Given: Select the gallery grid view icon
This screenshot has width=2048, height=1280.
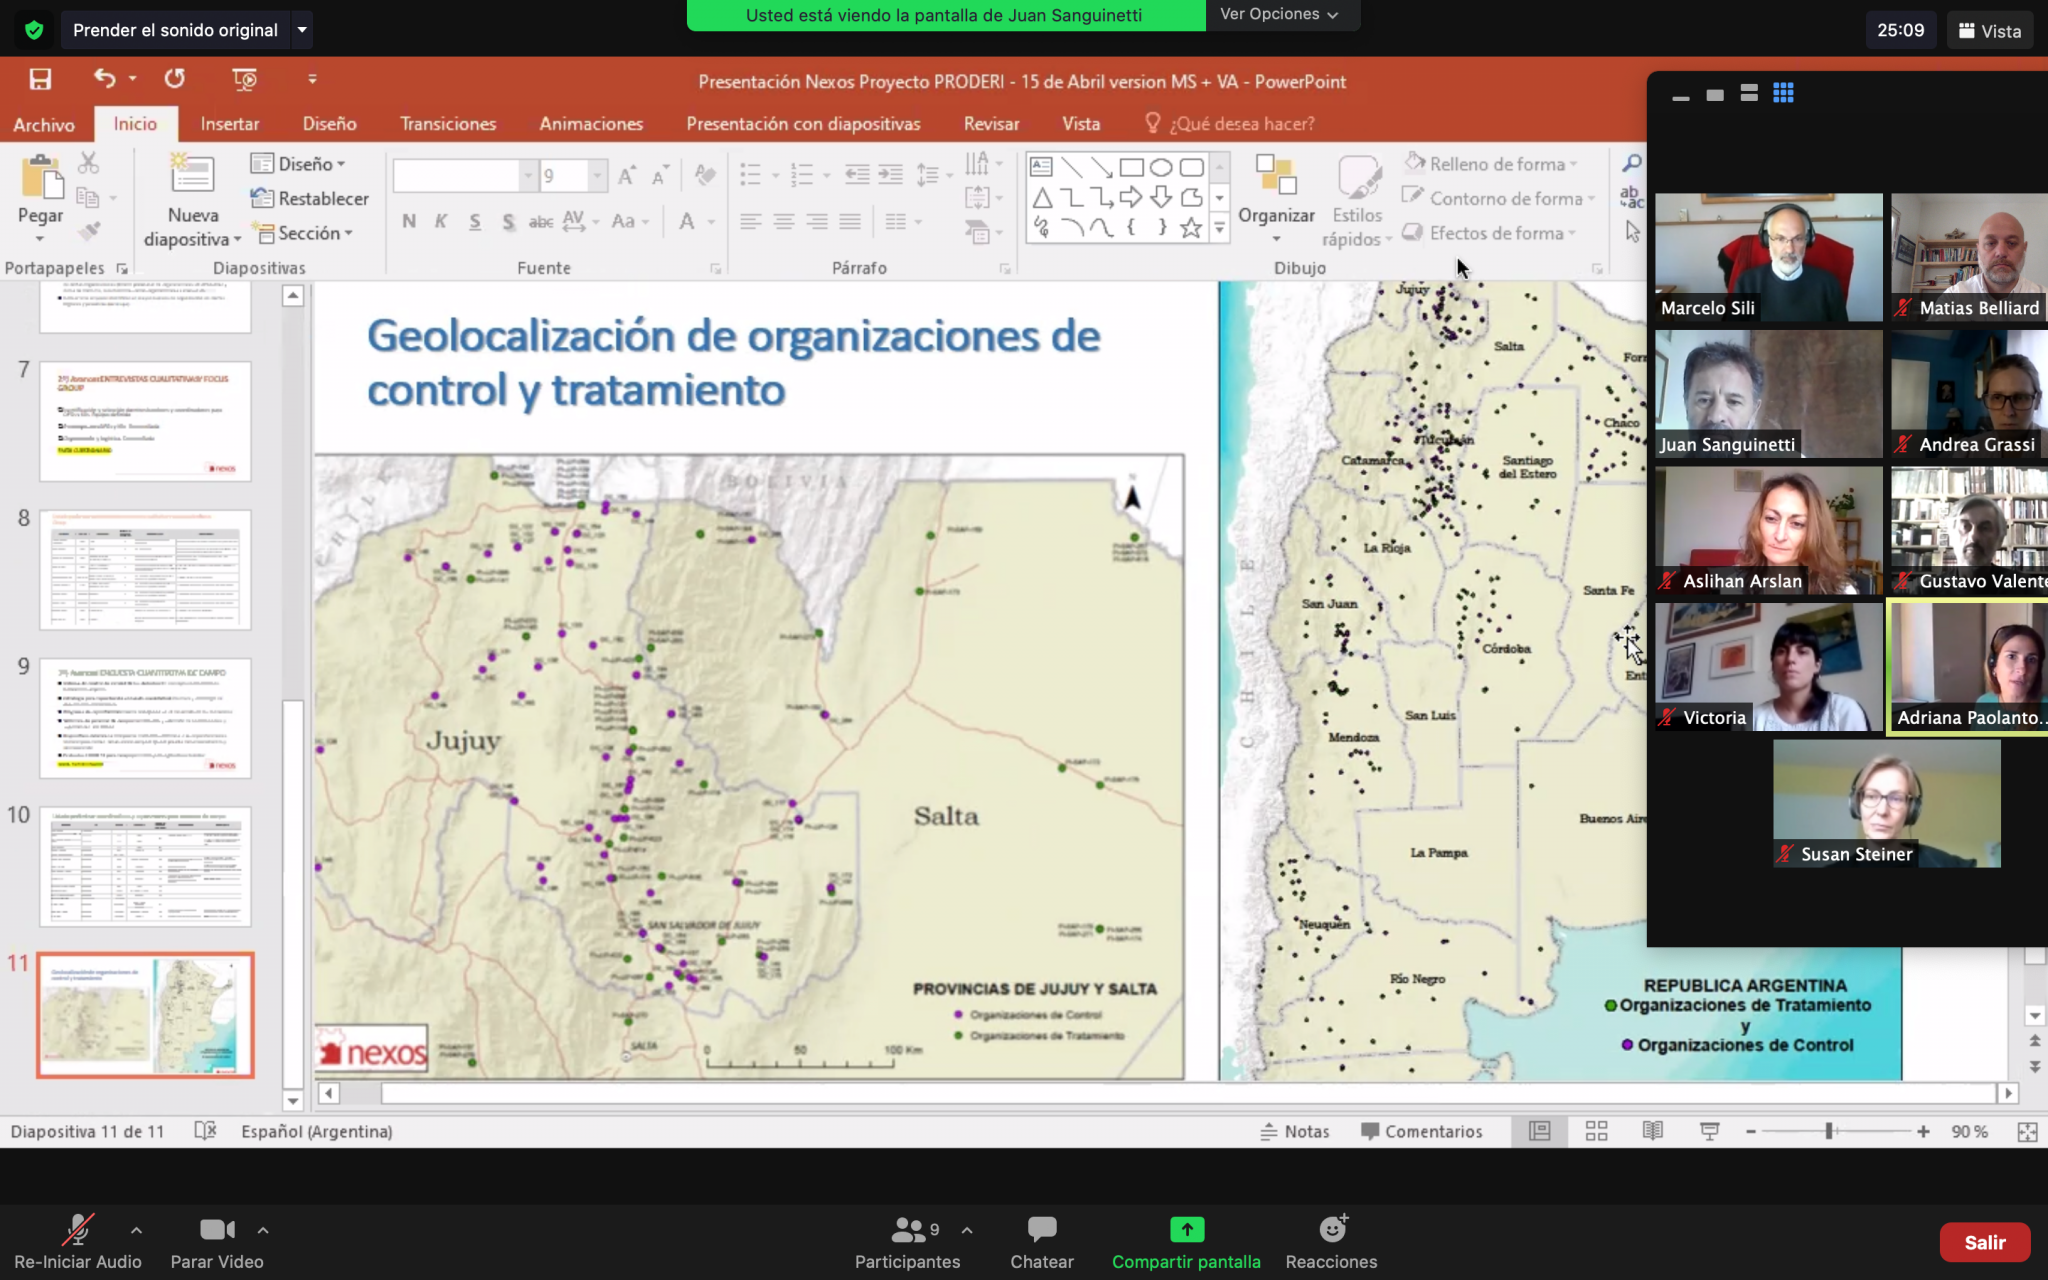Looking at the screenshot, I should point(1783,93).
